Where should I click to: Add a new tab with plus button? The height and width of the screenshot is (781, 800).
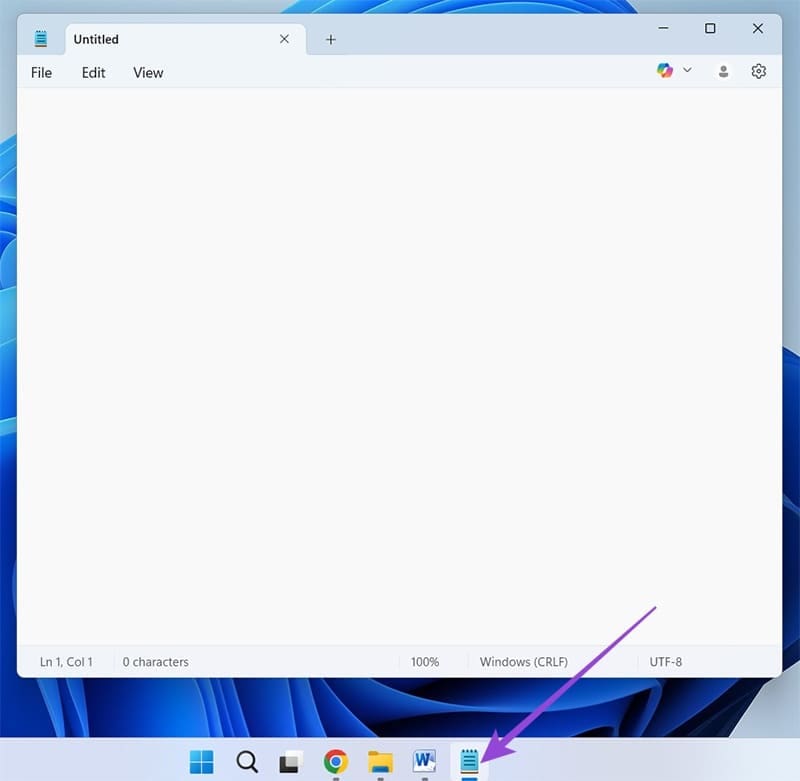[331, 40]
